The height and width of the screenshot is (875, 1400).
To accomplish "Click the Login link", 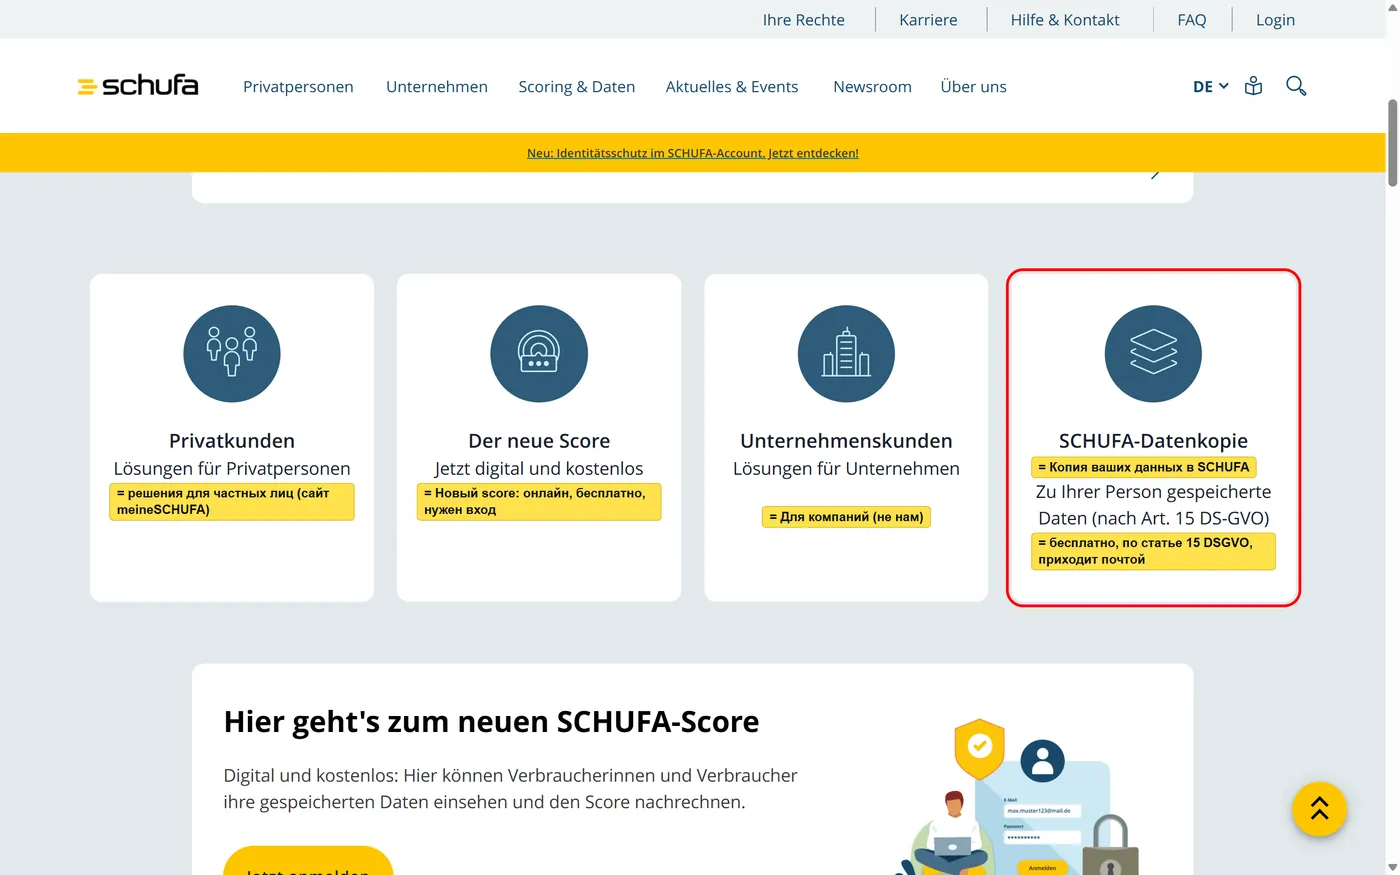I will (x=1275, y=20).
